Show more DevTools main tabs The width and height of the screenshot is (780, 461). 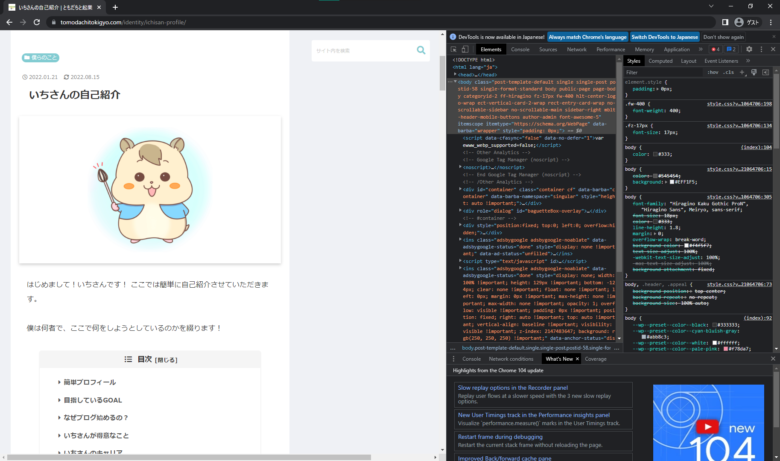tap(700, 49)
